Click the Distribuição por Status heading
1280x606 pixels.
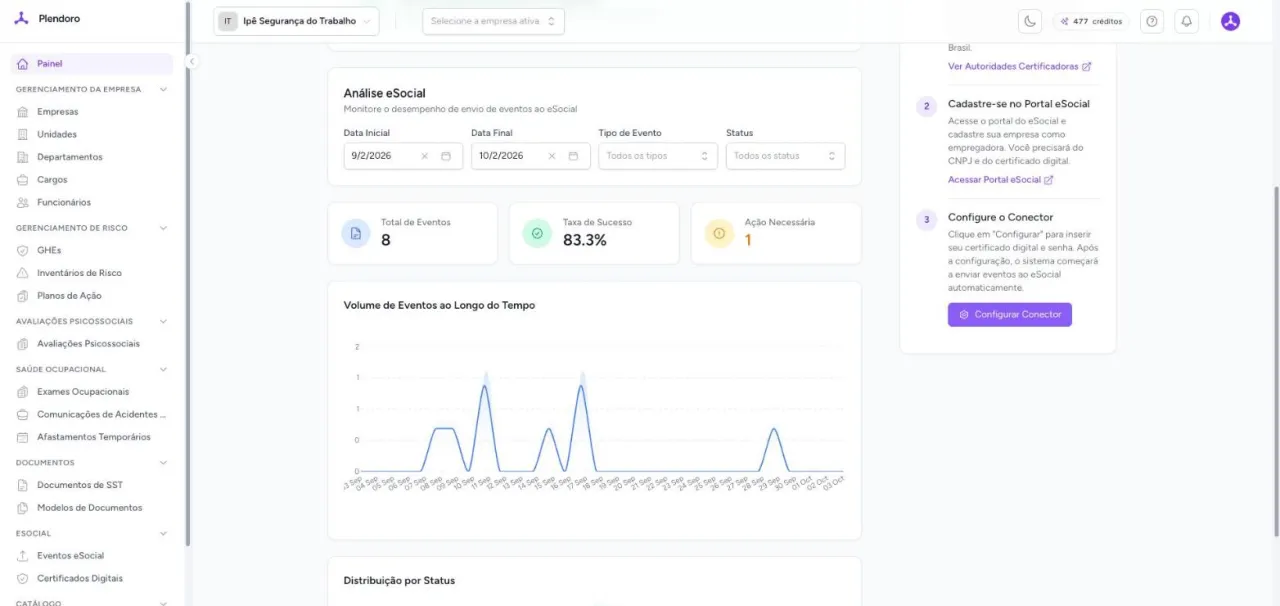pyautogui.click(x=399, y=580)
